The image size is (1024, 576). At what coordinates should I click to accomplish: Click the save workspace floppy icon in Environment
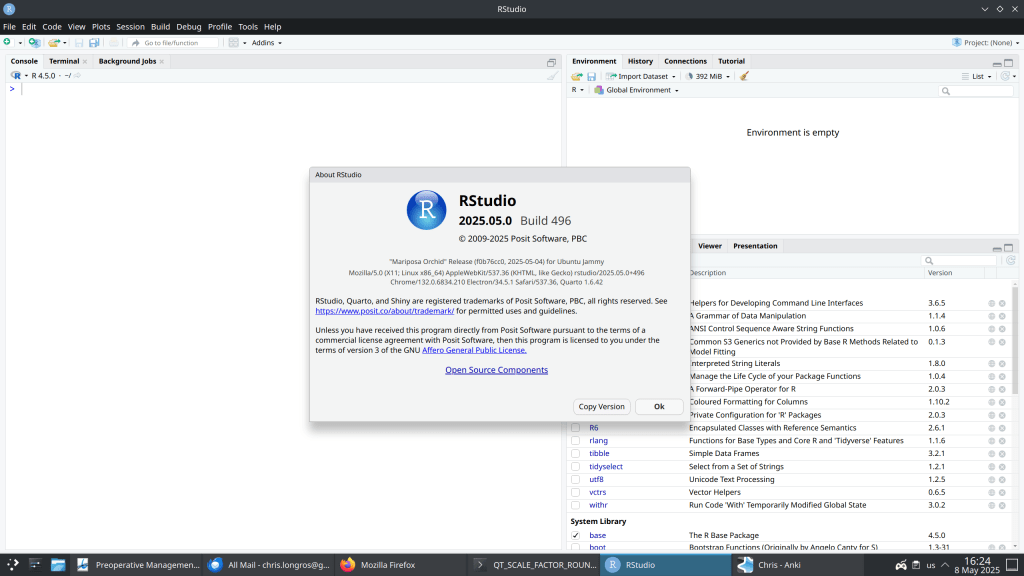[x=591, y=76]
